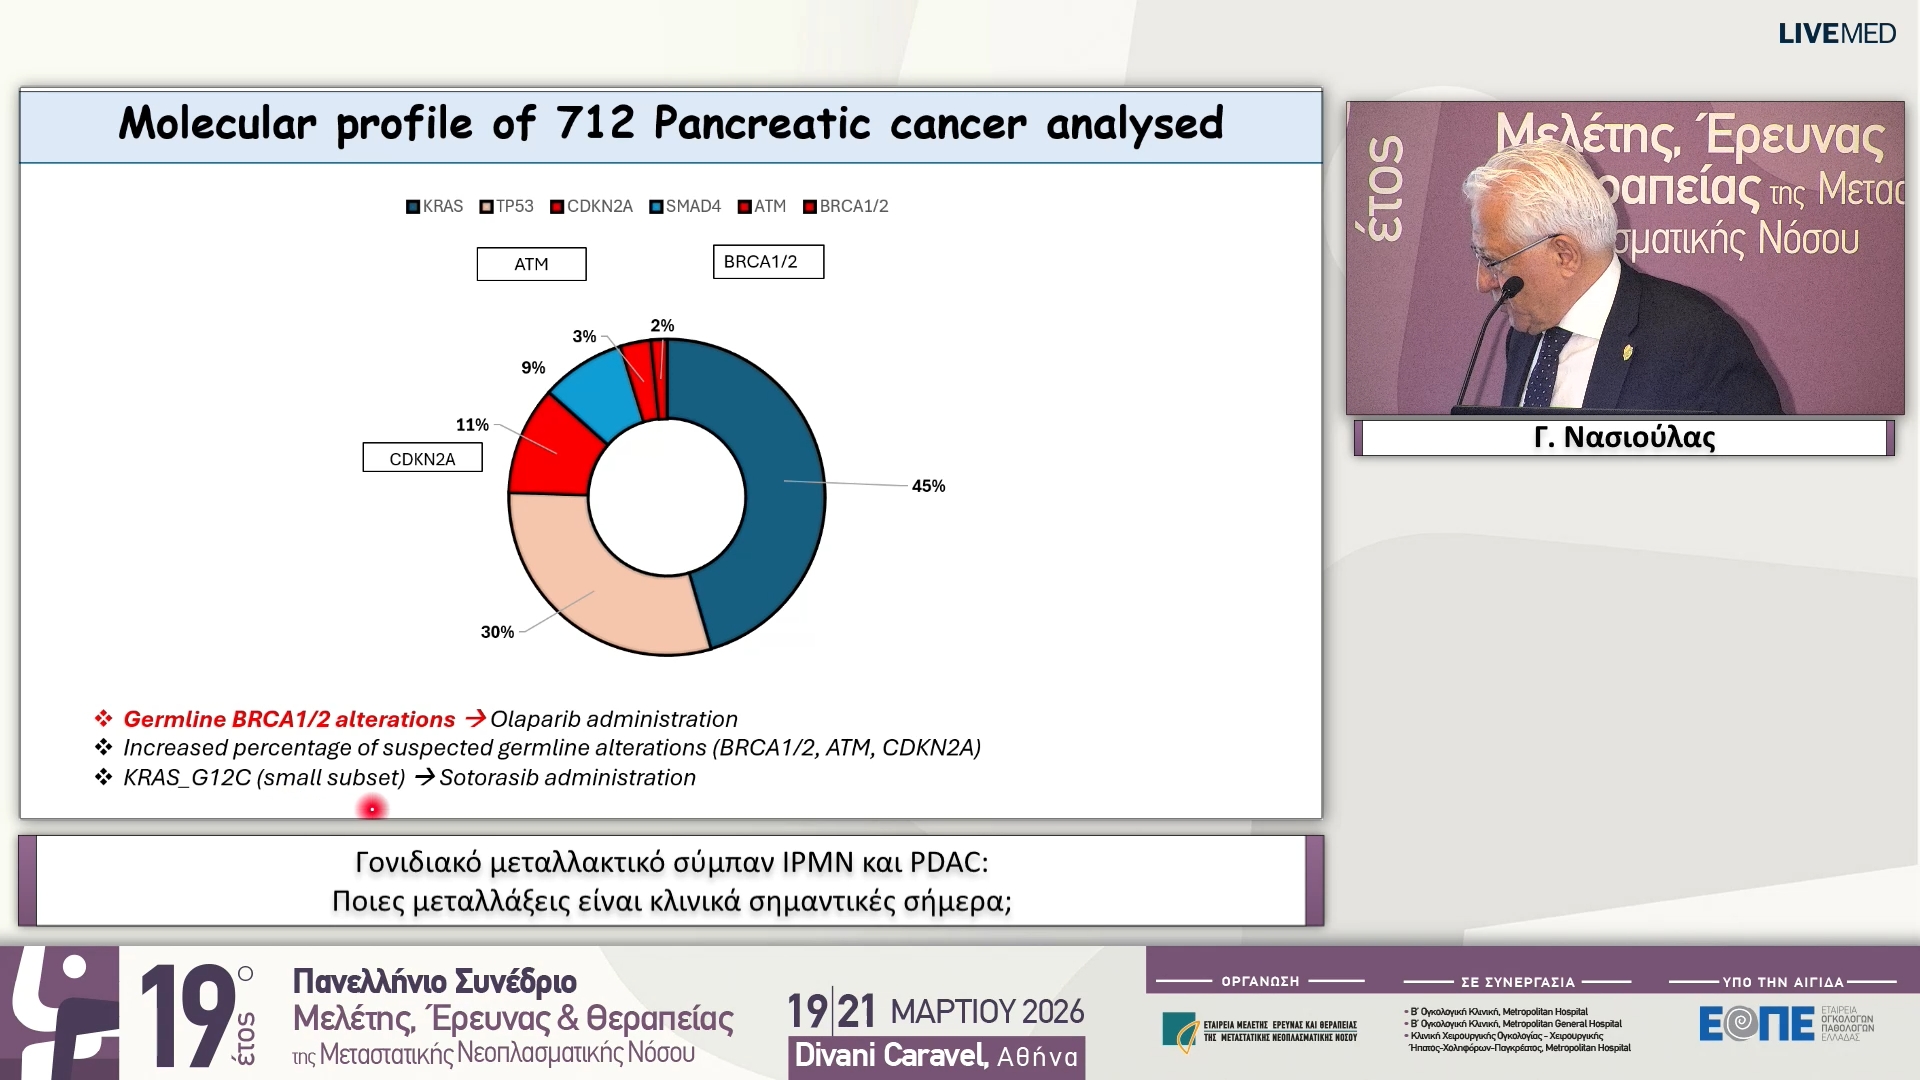Click the 19 έτος conference logo
1920x1080 pixels.
(195, 1014)
